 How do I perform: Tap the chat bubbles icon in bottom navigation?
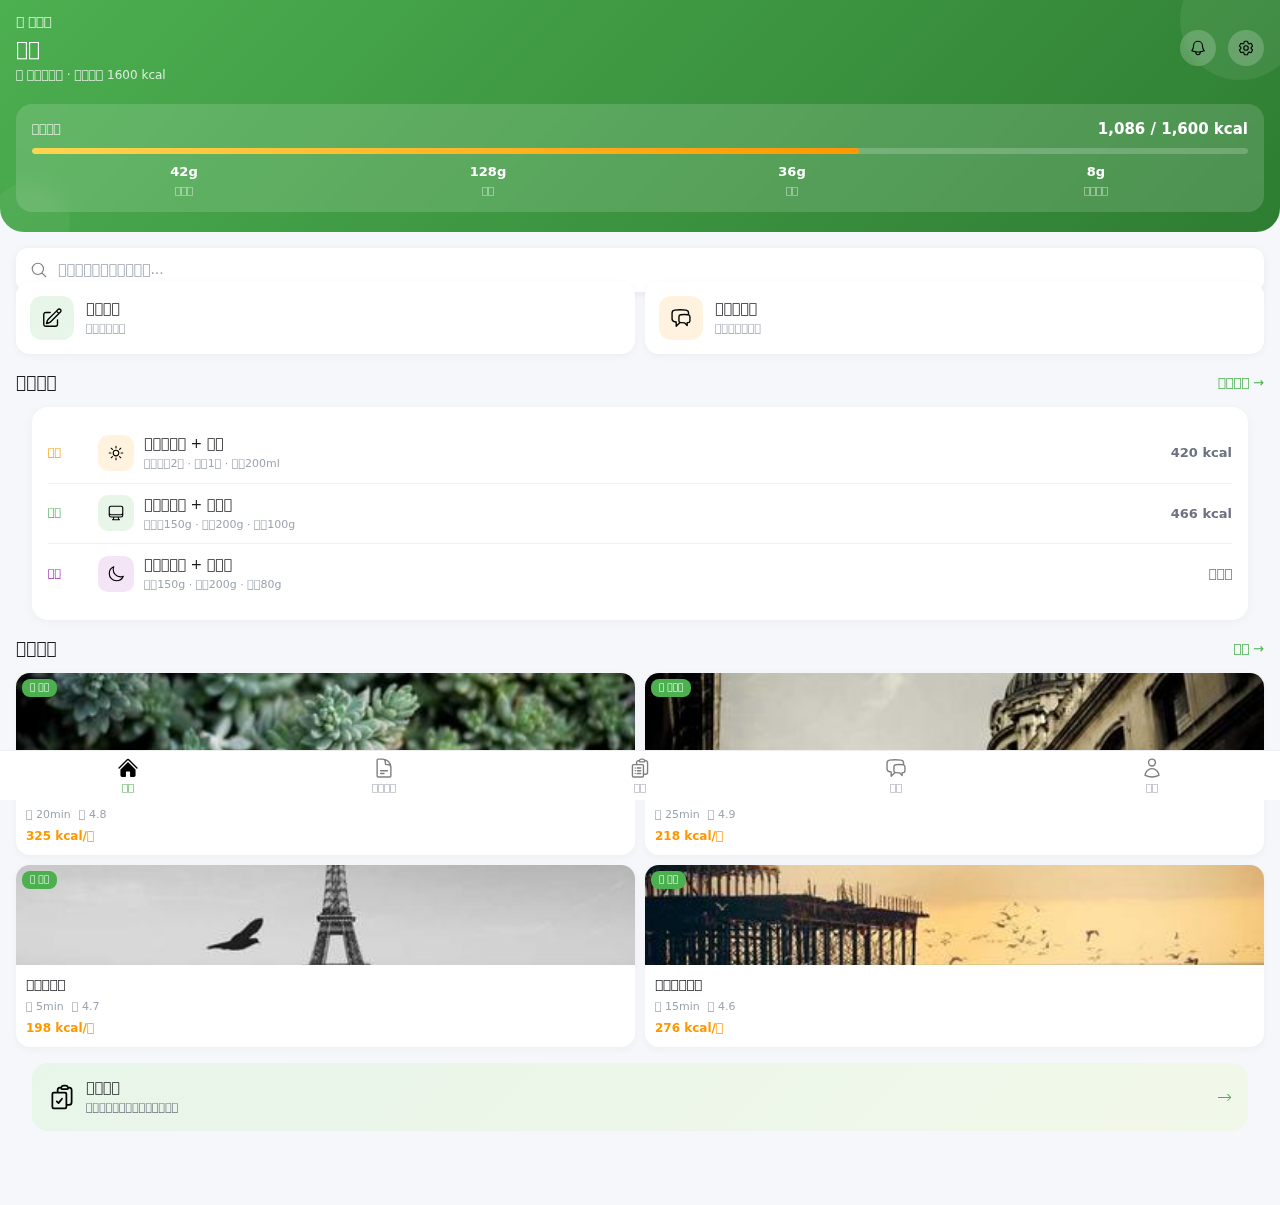(x=896, y=768)
